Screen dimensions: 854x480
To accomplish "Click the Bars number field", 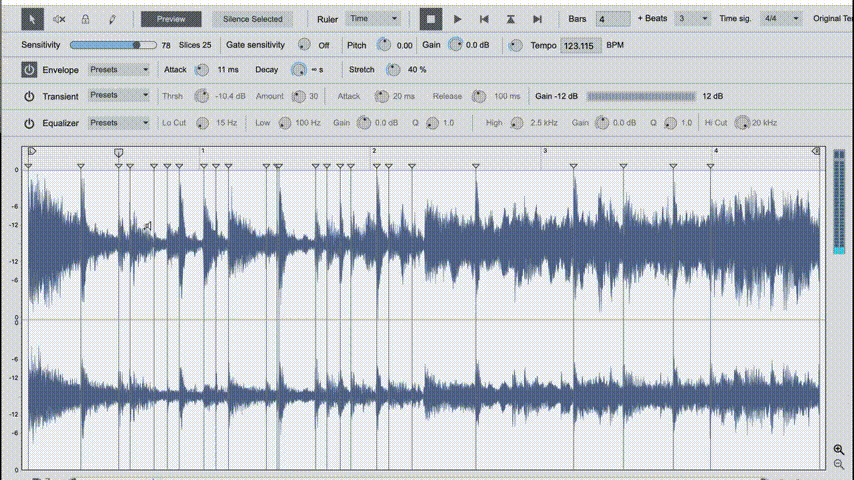I will click(x=612, y=19).
